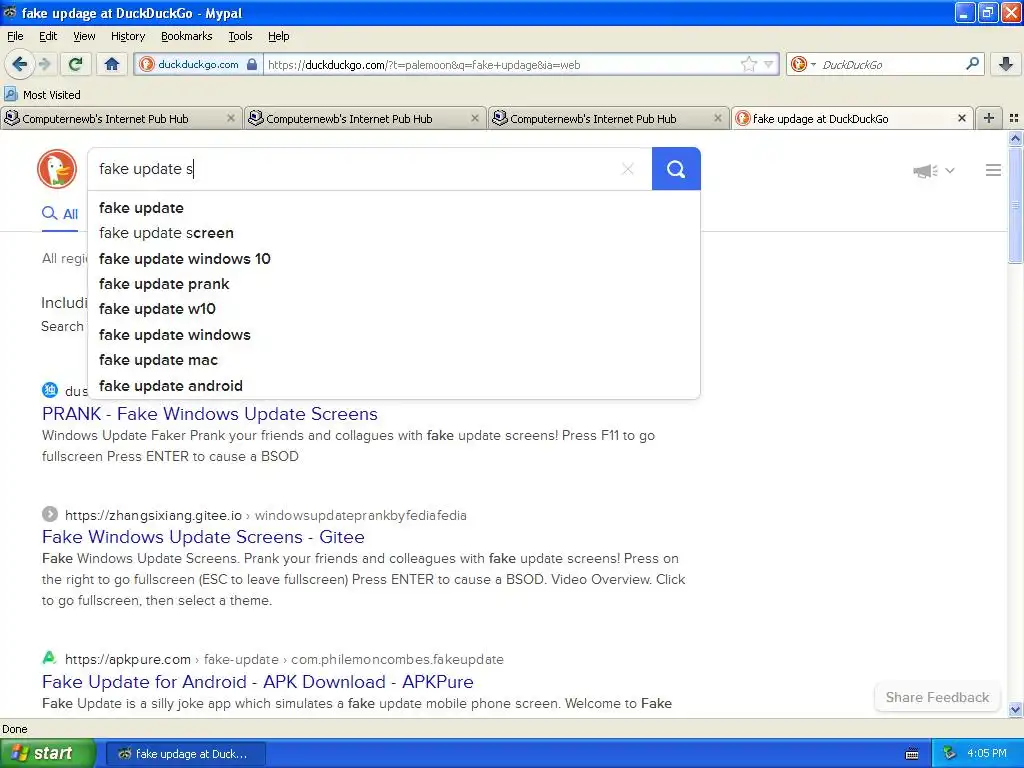Screen dimensions: 1024x768
Task: Open the Edit menu
Action: (x=48, y=36)
